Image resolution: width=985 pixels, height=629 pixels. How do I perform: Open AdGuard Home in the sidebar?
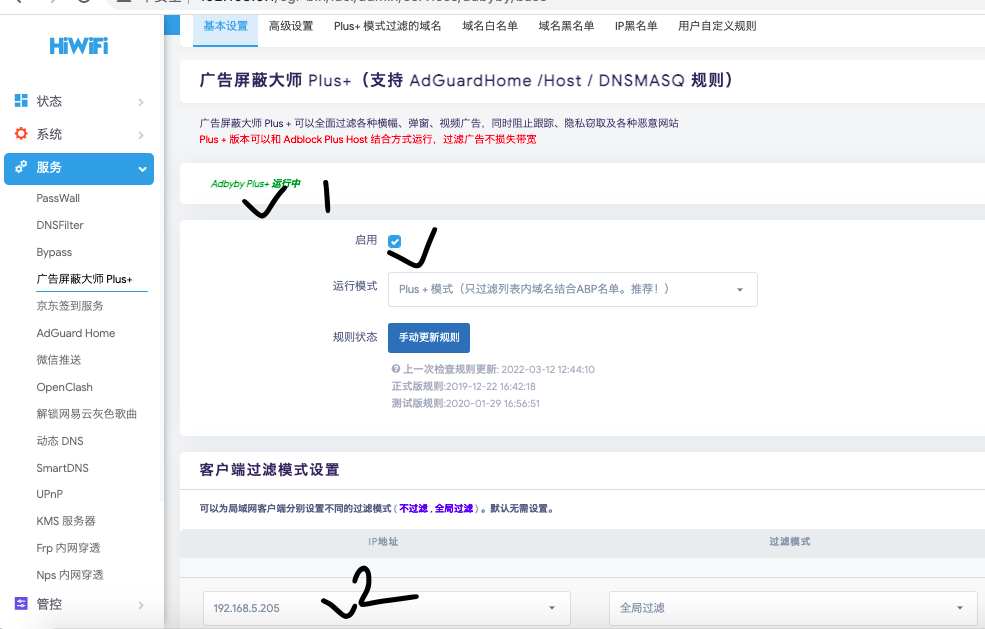click(75, 333)
